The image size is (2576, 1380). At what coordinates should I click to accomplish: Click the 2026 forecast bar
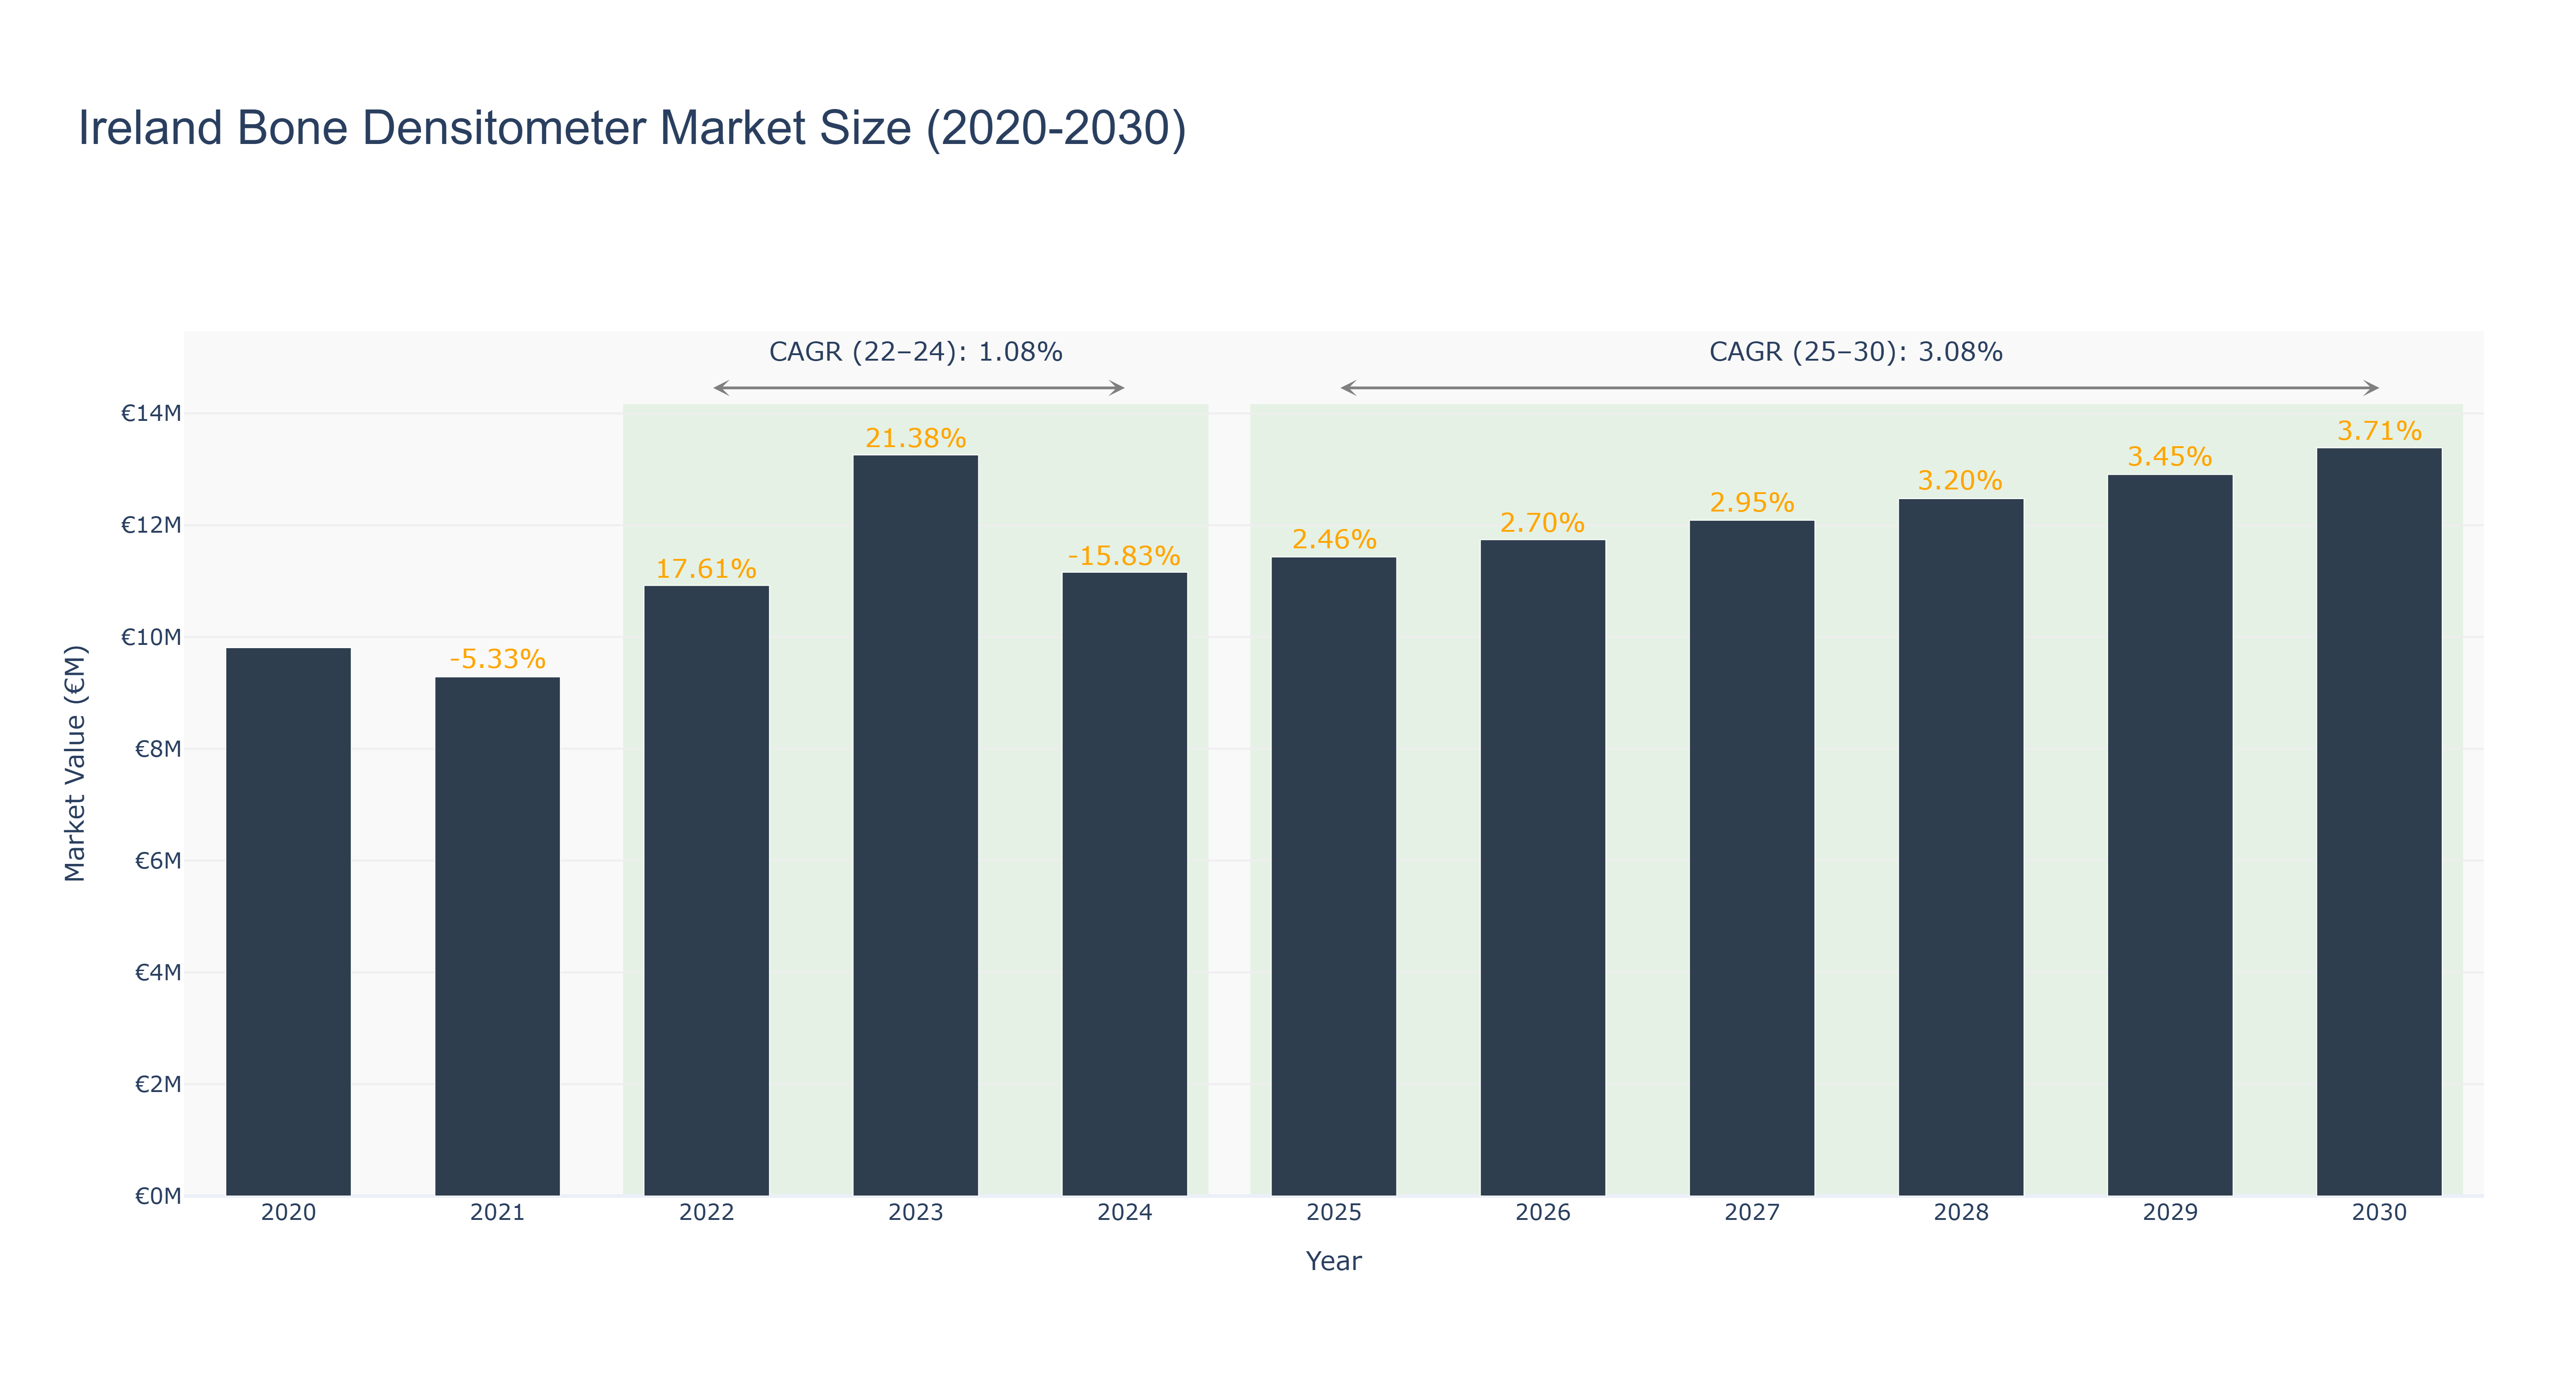click(x=1542, y=868)
